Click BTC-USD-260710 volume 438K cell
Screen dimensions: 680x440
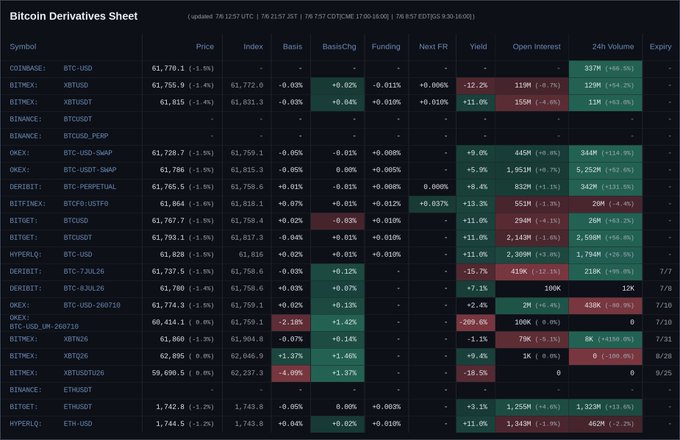click(x=605, y=305)
